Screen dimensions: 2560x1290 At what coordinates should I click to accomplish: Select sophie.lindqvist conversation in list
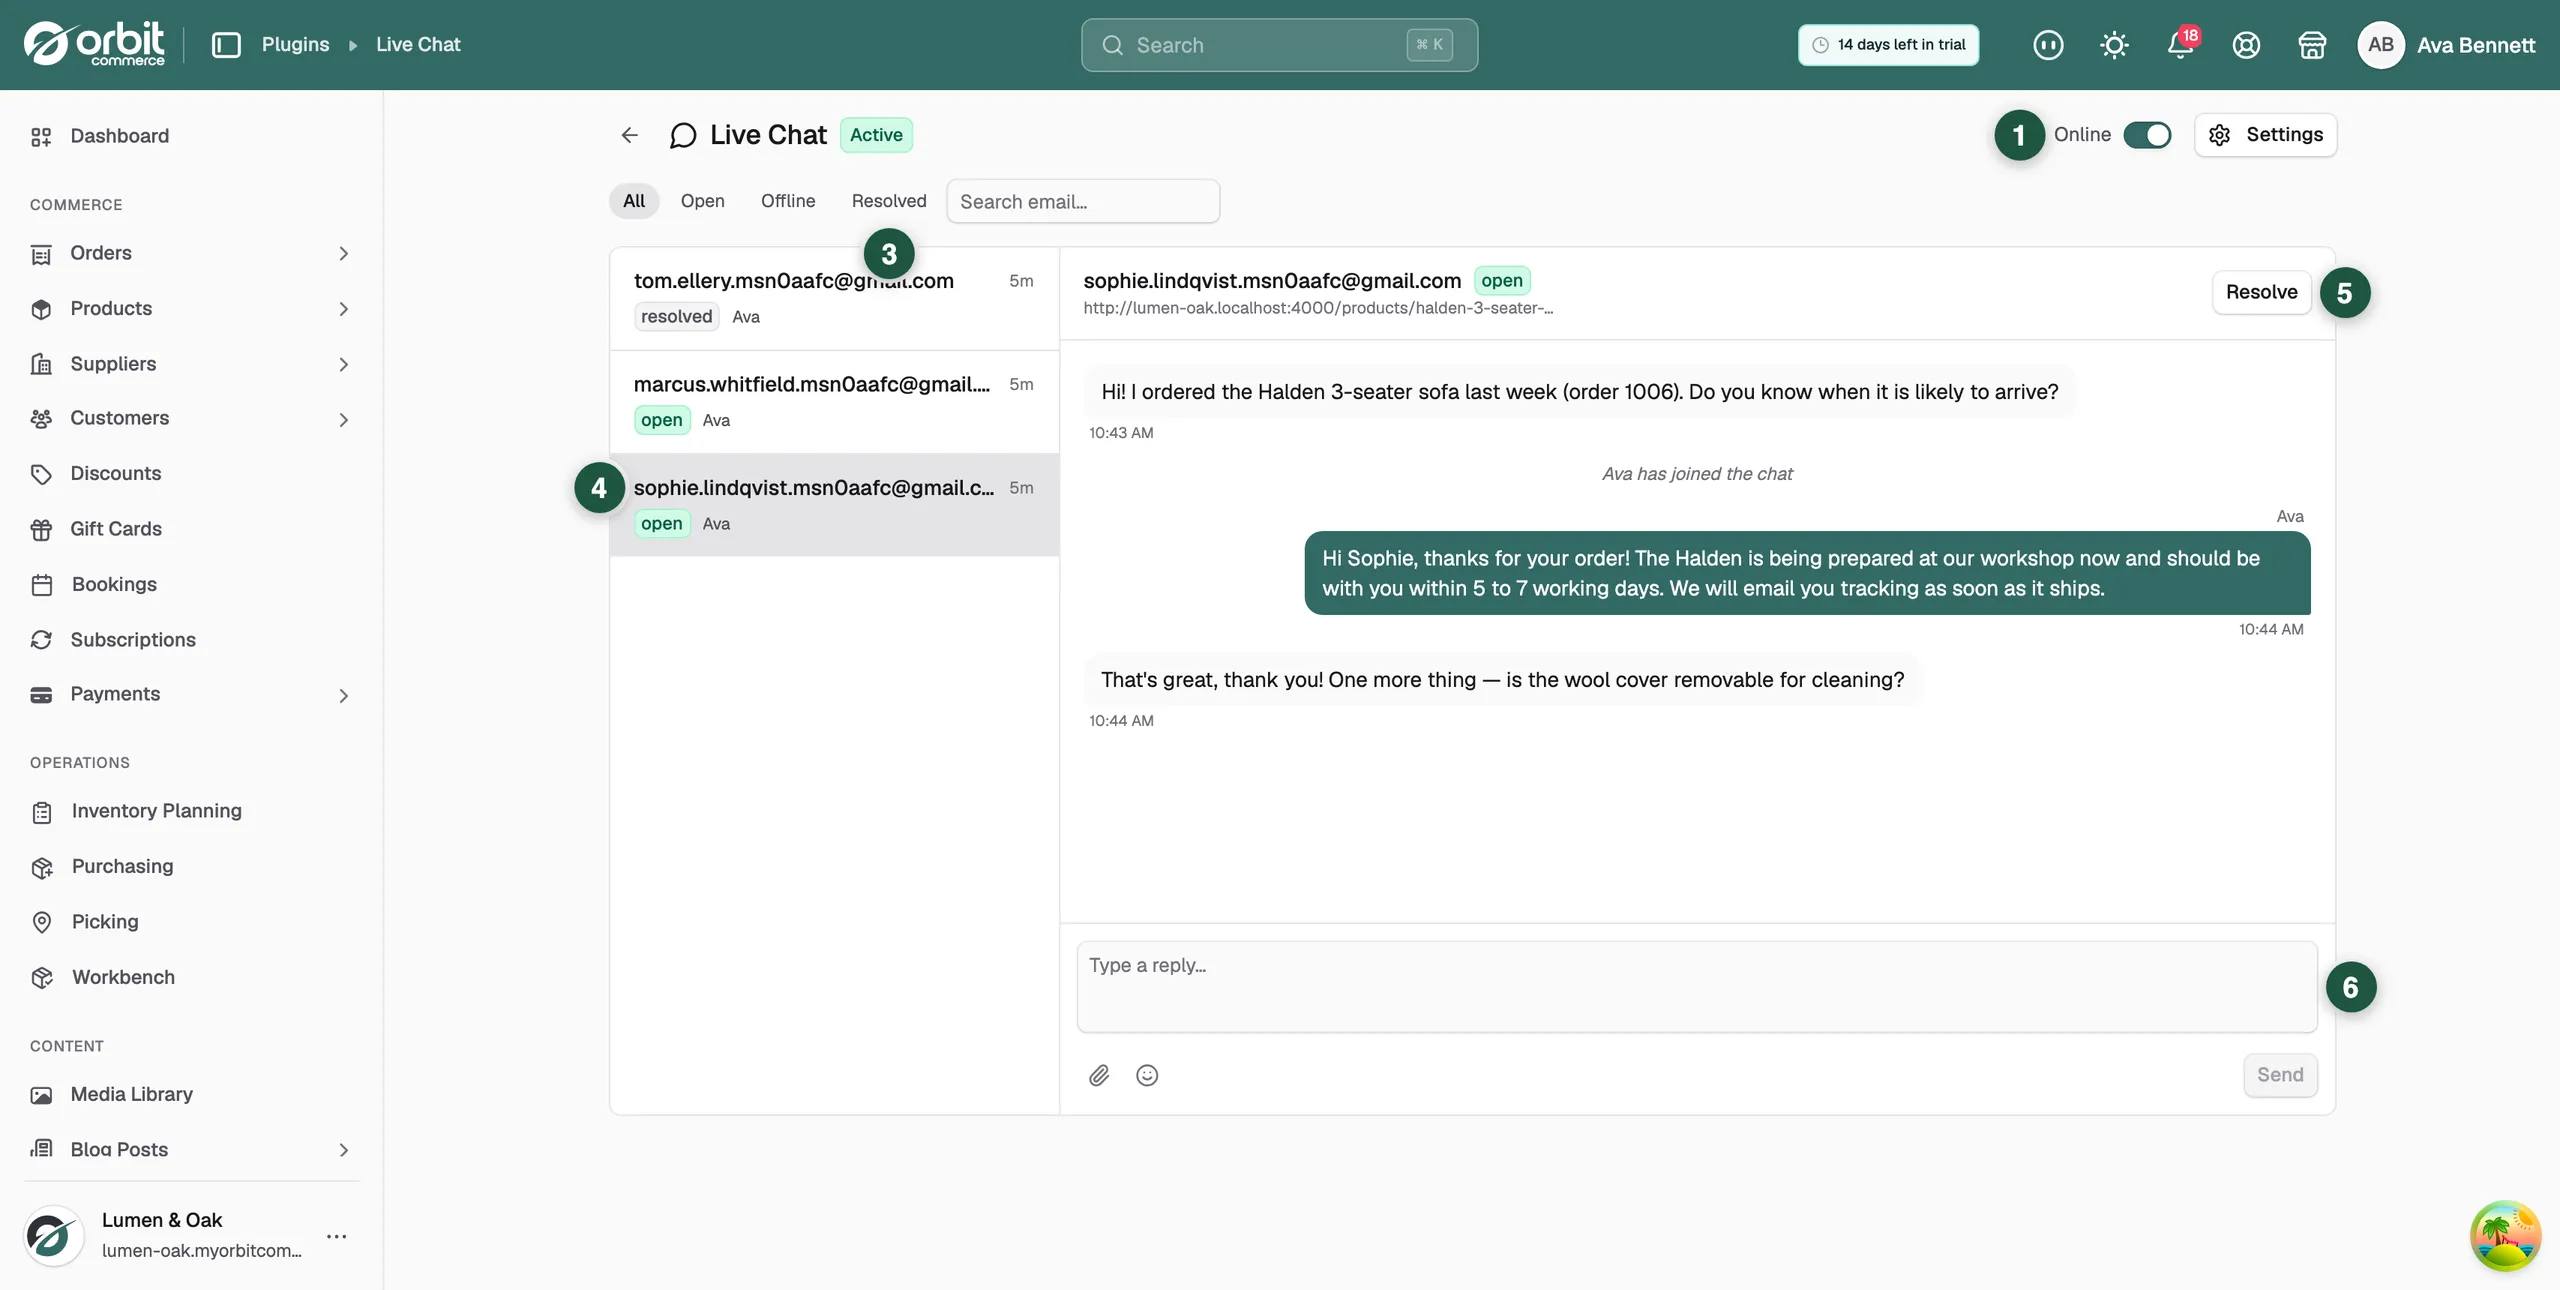(834, 505)
